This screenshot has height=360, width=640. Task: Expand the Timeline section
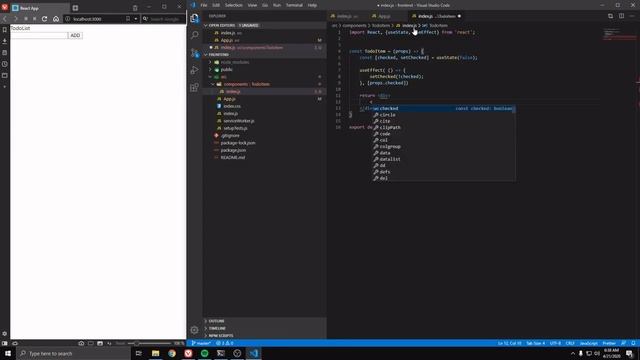217,329
